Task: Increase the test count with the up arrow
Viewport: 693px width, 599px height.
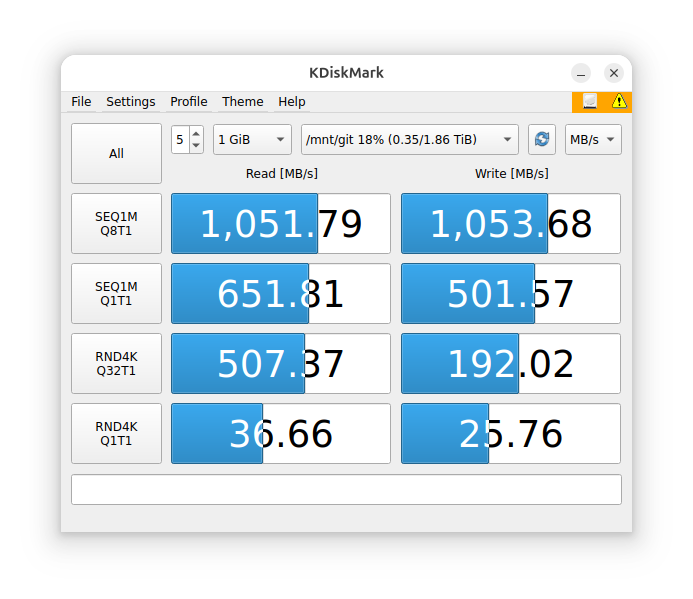Action: [x=196, y=134]
